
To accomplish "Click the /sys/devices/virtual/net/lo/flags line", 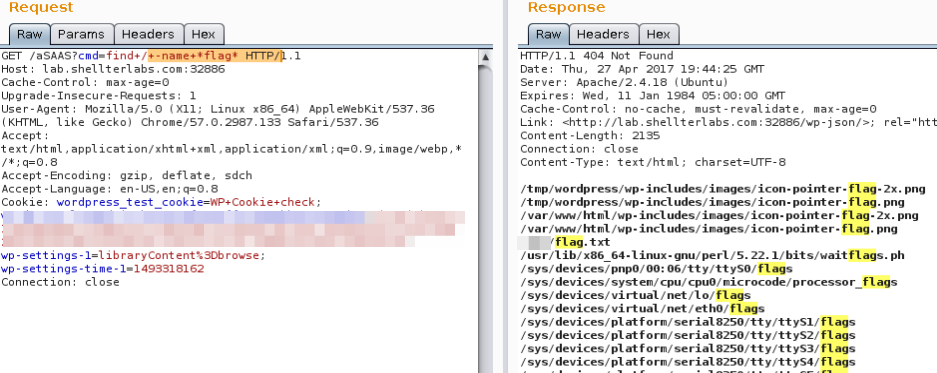I will pyautogui.click(x=635, y=295).
